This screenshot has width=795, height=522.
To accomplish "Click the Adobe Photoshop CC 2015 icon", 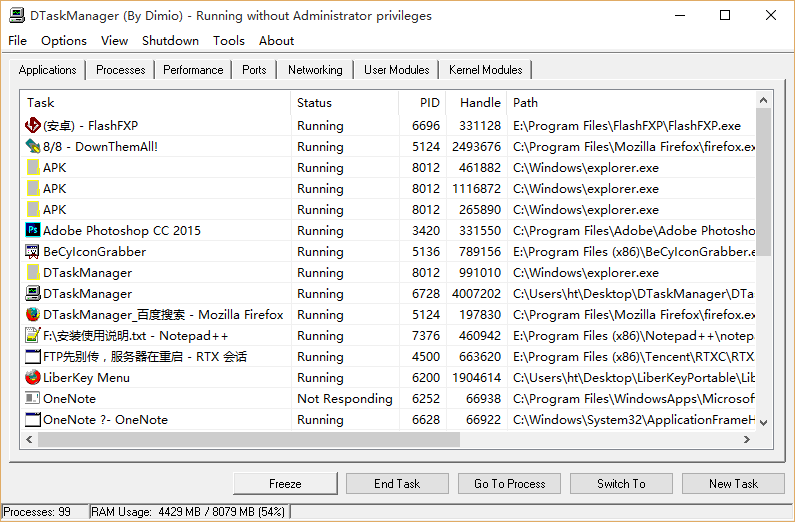I will pyautogui.click(x=33, y=231).
